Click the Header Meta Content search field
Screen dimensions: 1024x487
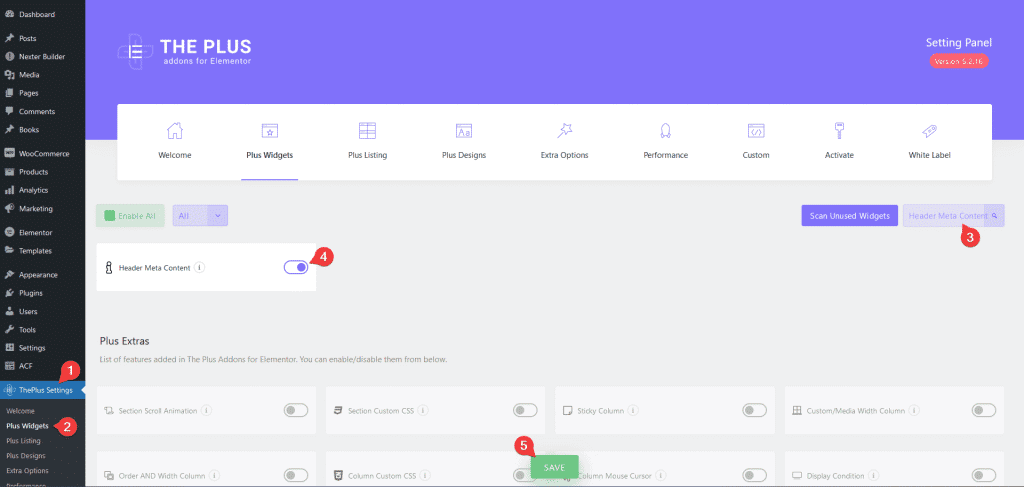pyautogui.click(x=945, y=215)
